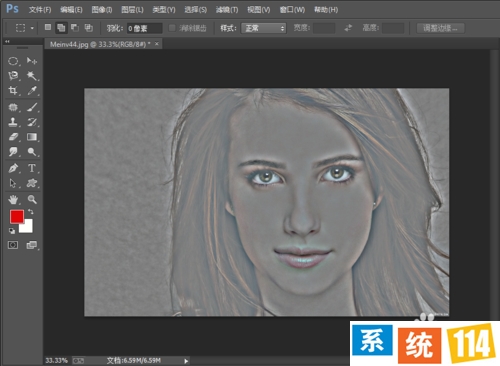
Task: Click the 宽度 width input field
Action: pos(324,28)
